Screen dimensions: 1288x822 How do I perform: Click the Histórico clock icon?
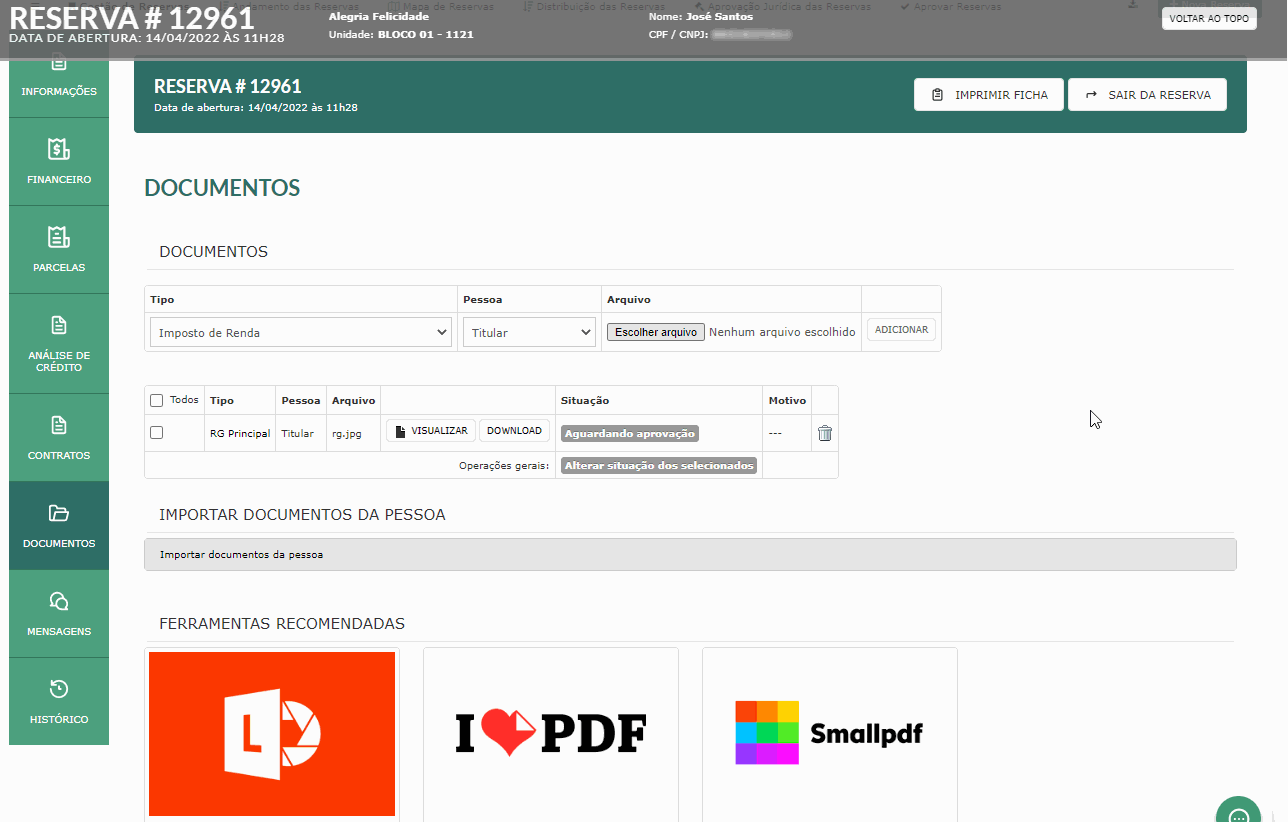tap(59, 689)
